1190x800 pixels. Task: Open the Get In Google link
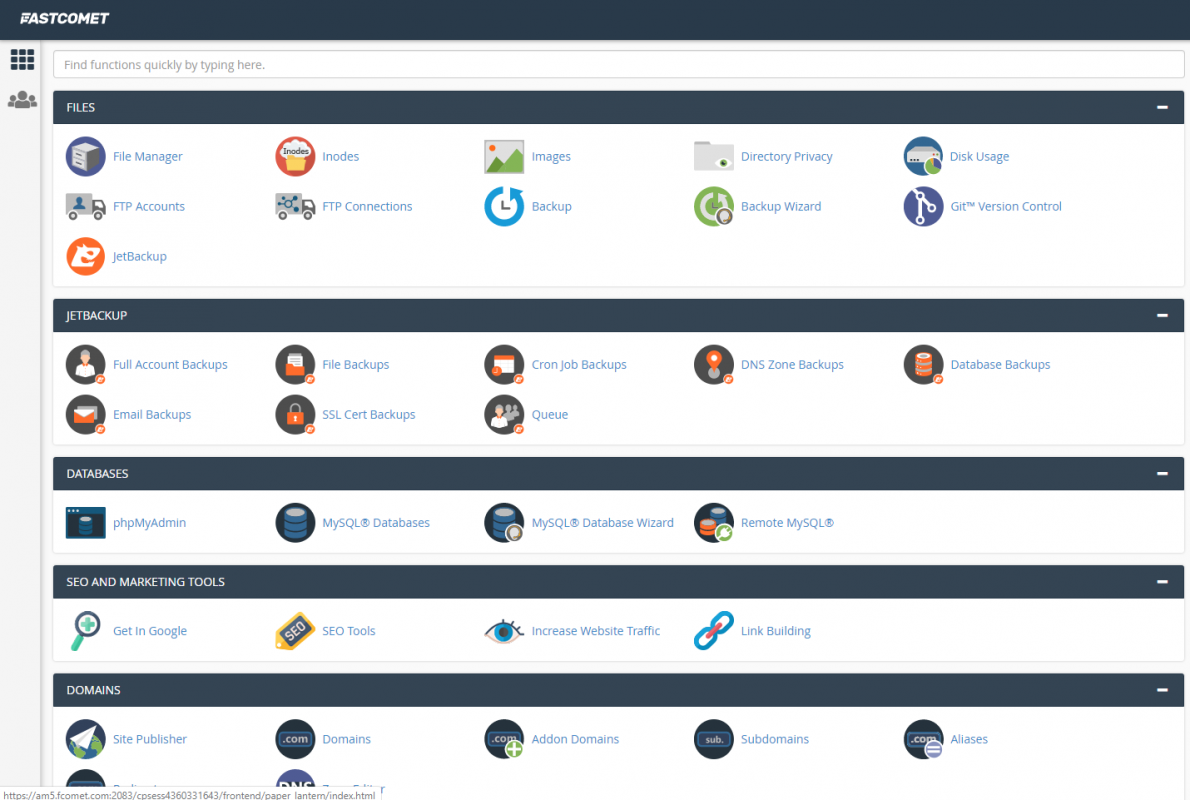tap(150, 631)
